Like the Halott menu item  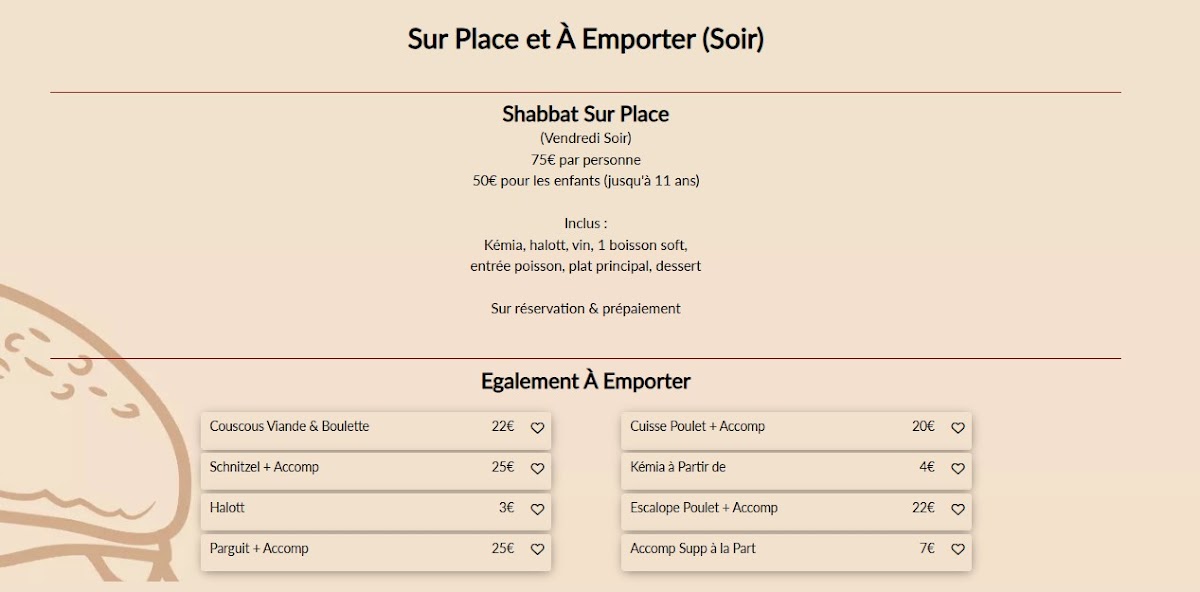click(x=537, y=510)
